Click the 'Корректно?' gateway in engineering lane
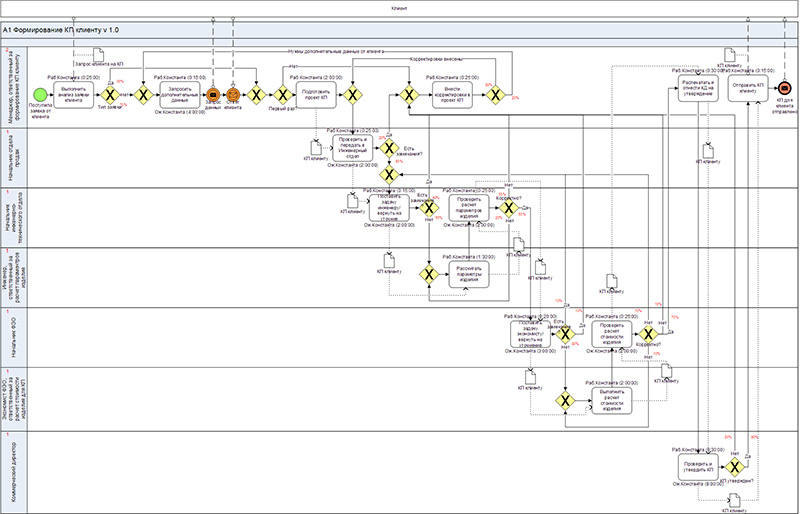Image resolution: width=800 pixels, height=514 pixels. [x=509, y=207]
